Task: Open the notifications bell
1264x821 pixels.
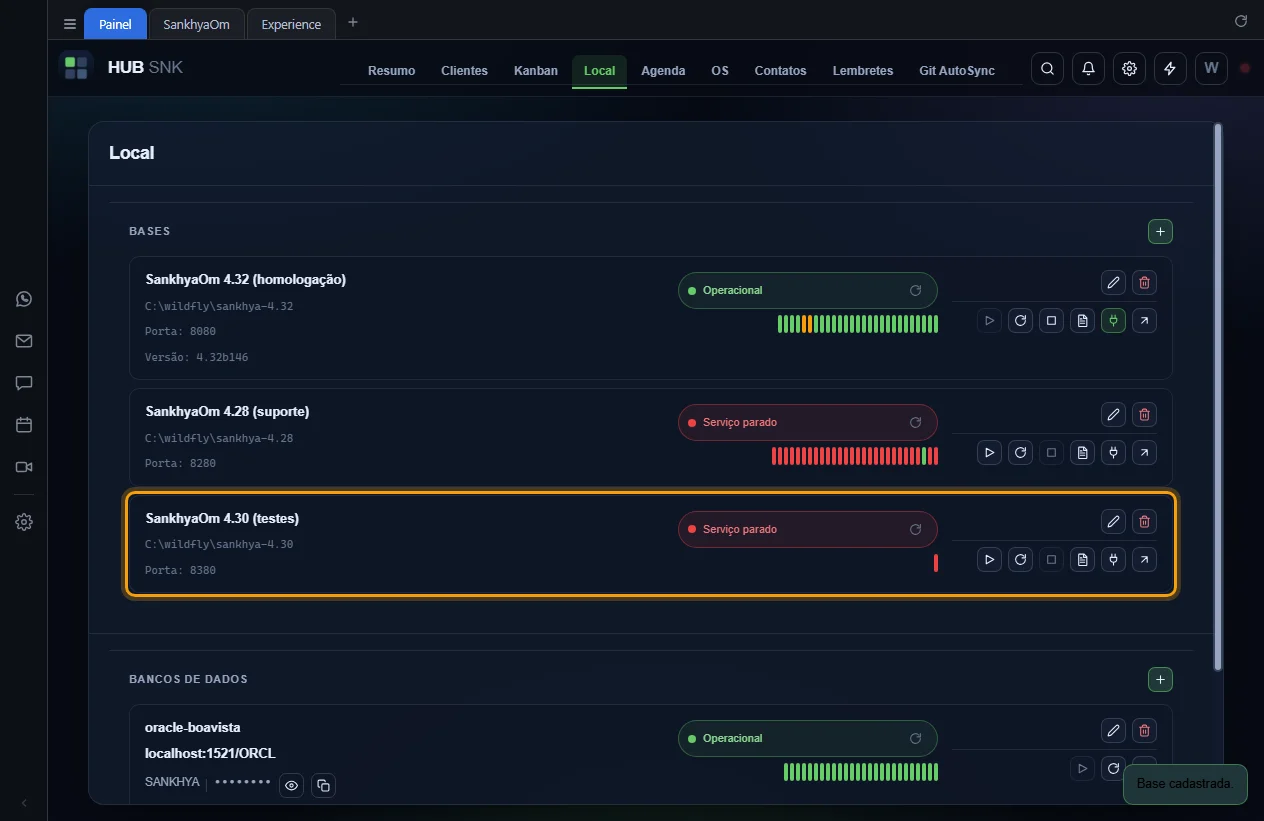Action: [1088, 69]
